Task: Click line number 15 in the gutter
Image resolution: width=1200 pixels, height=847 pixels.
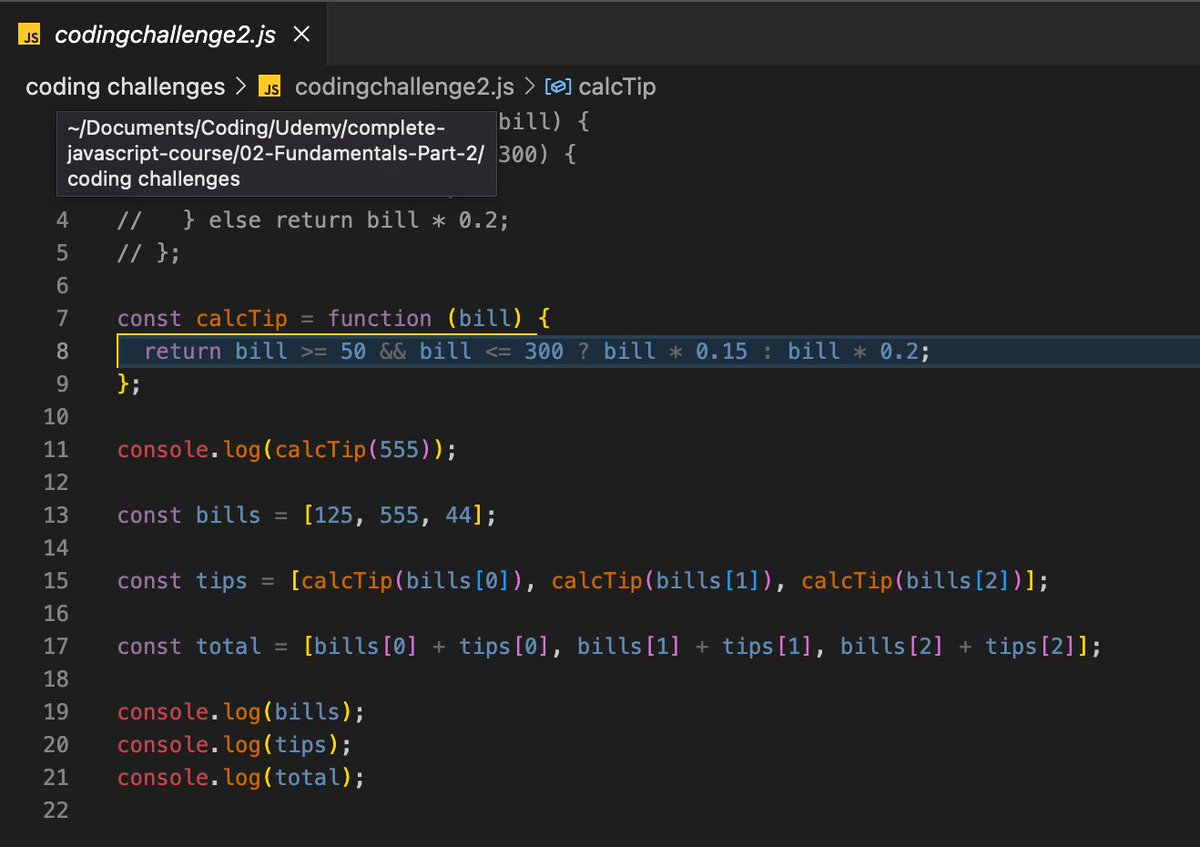Action: pos(56,581)
